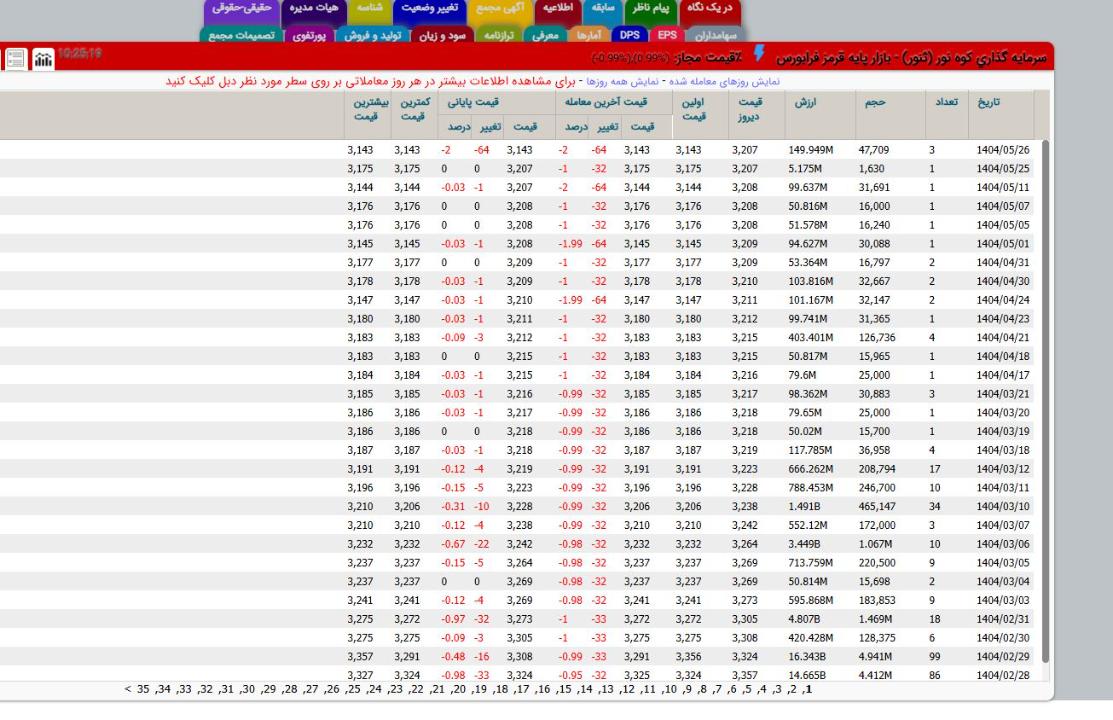Switch to the 'پیام ناظر' tab

650,9
